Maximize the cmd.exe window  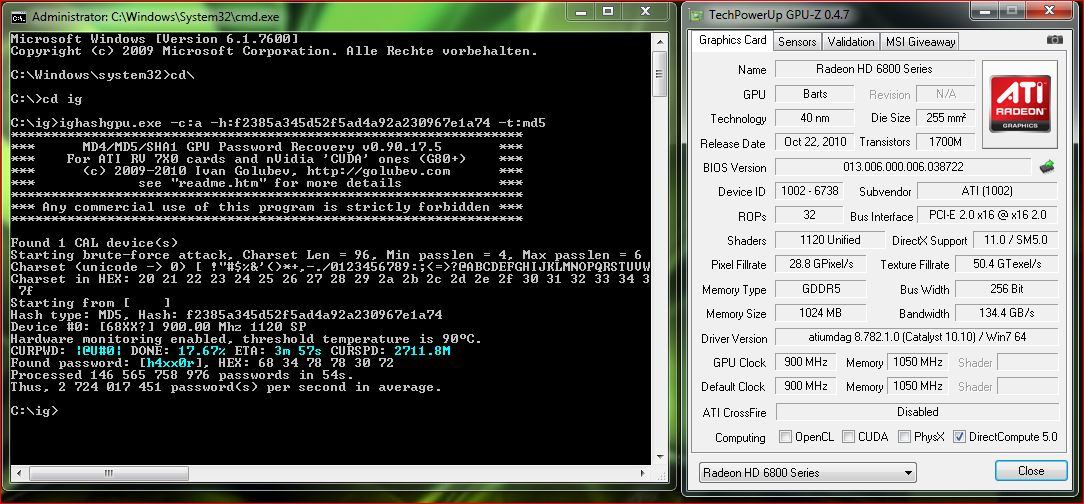tap(608, 11)
